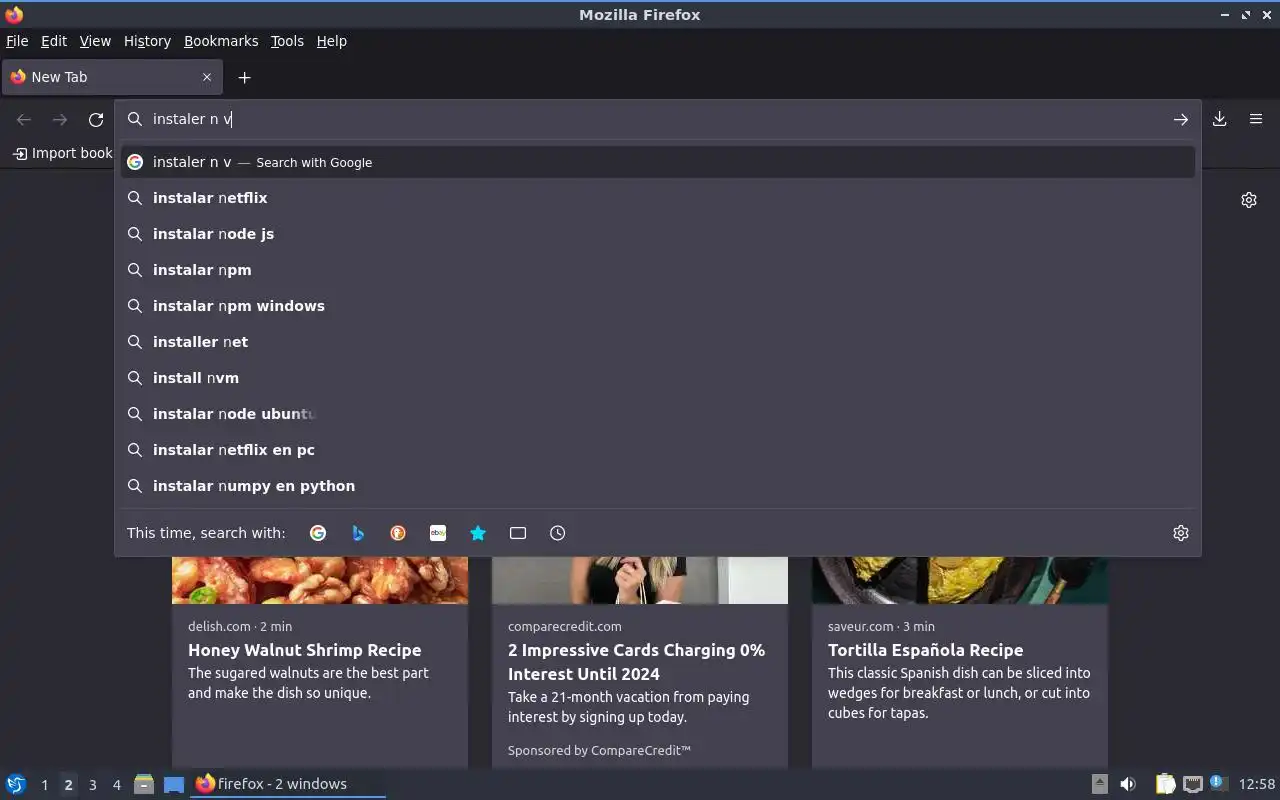Switch to workspace 3
This screenshot has height=800, width=1280.
(92, 785)
